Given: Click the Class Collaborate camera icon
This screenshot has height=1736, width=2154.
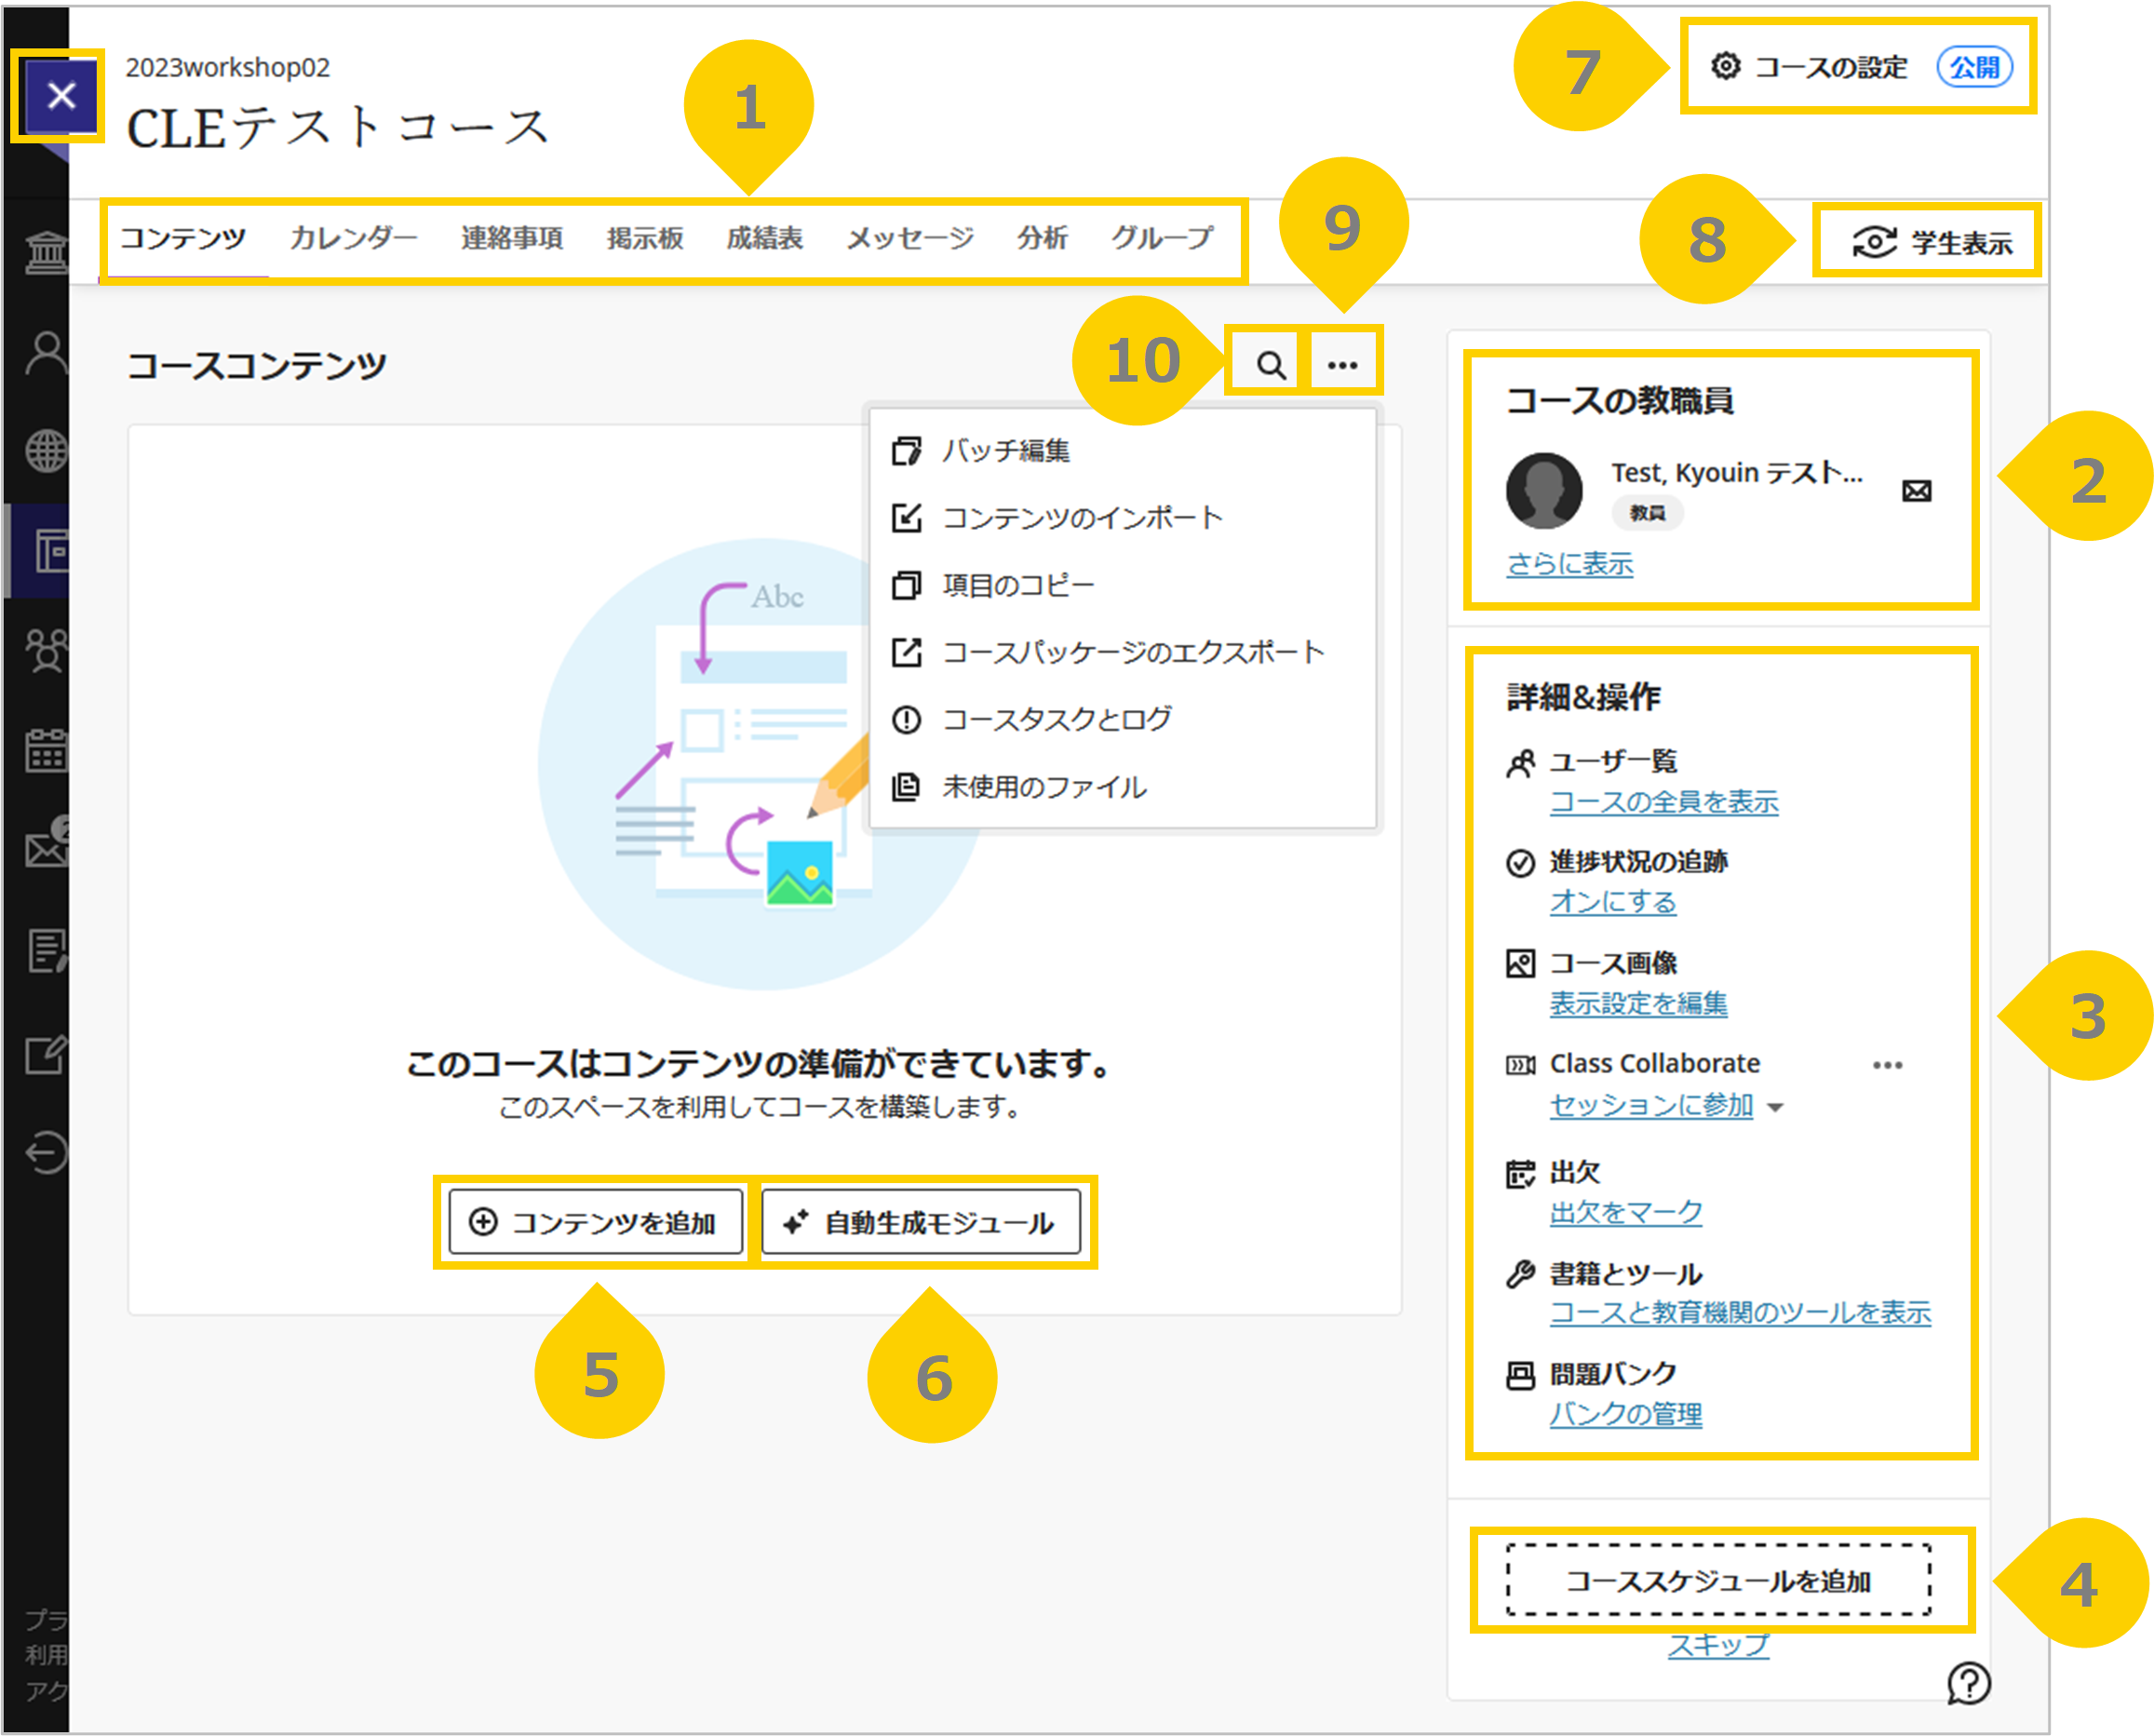Looking at the screenshot, I should click(x=1520, y=1065).
